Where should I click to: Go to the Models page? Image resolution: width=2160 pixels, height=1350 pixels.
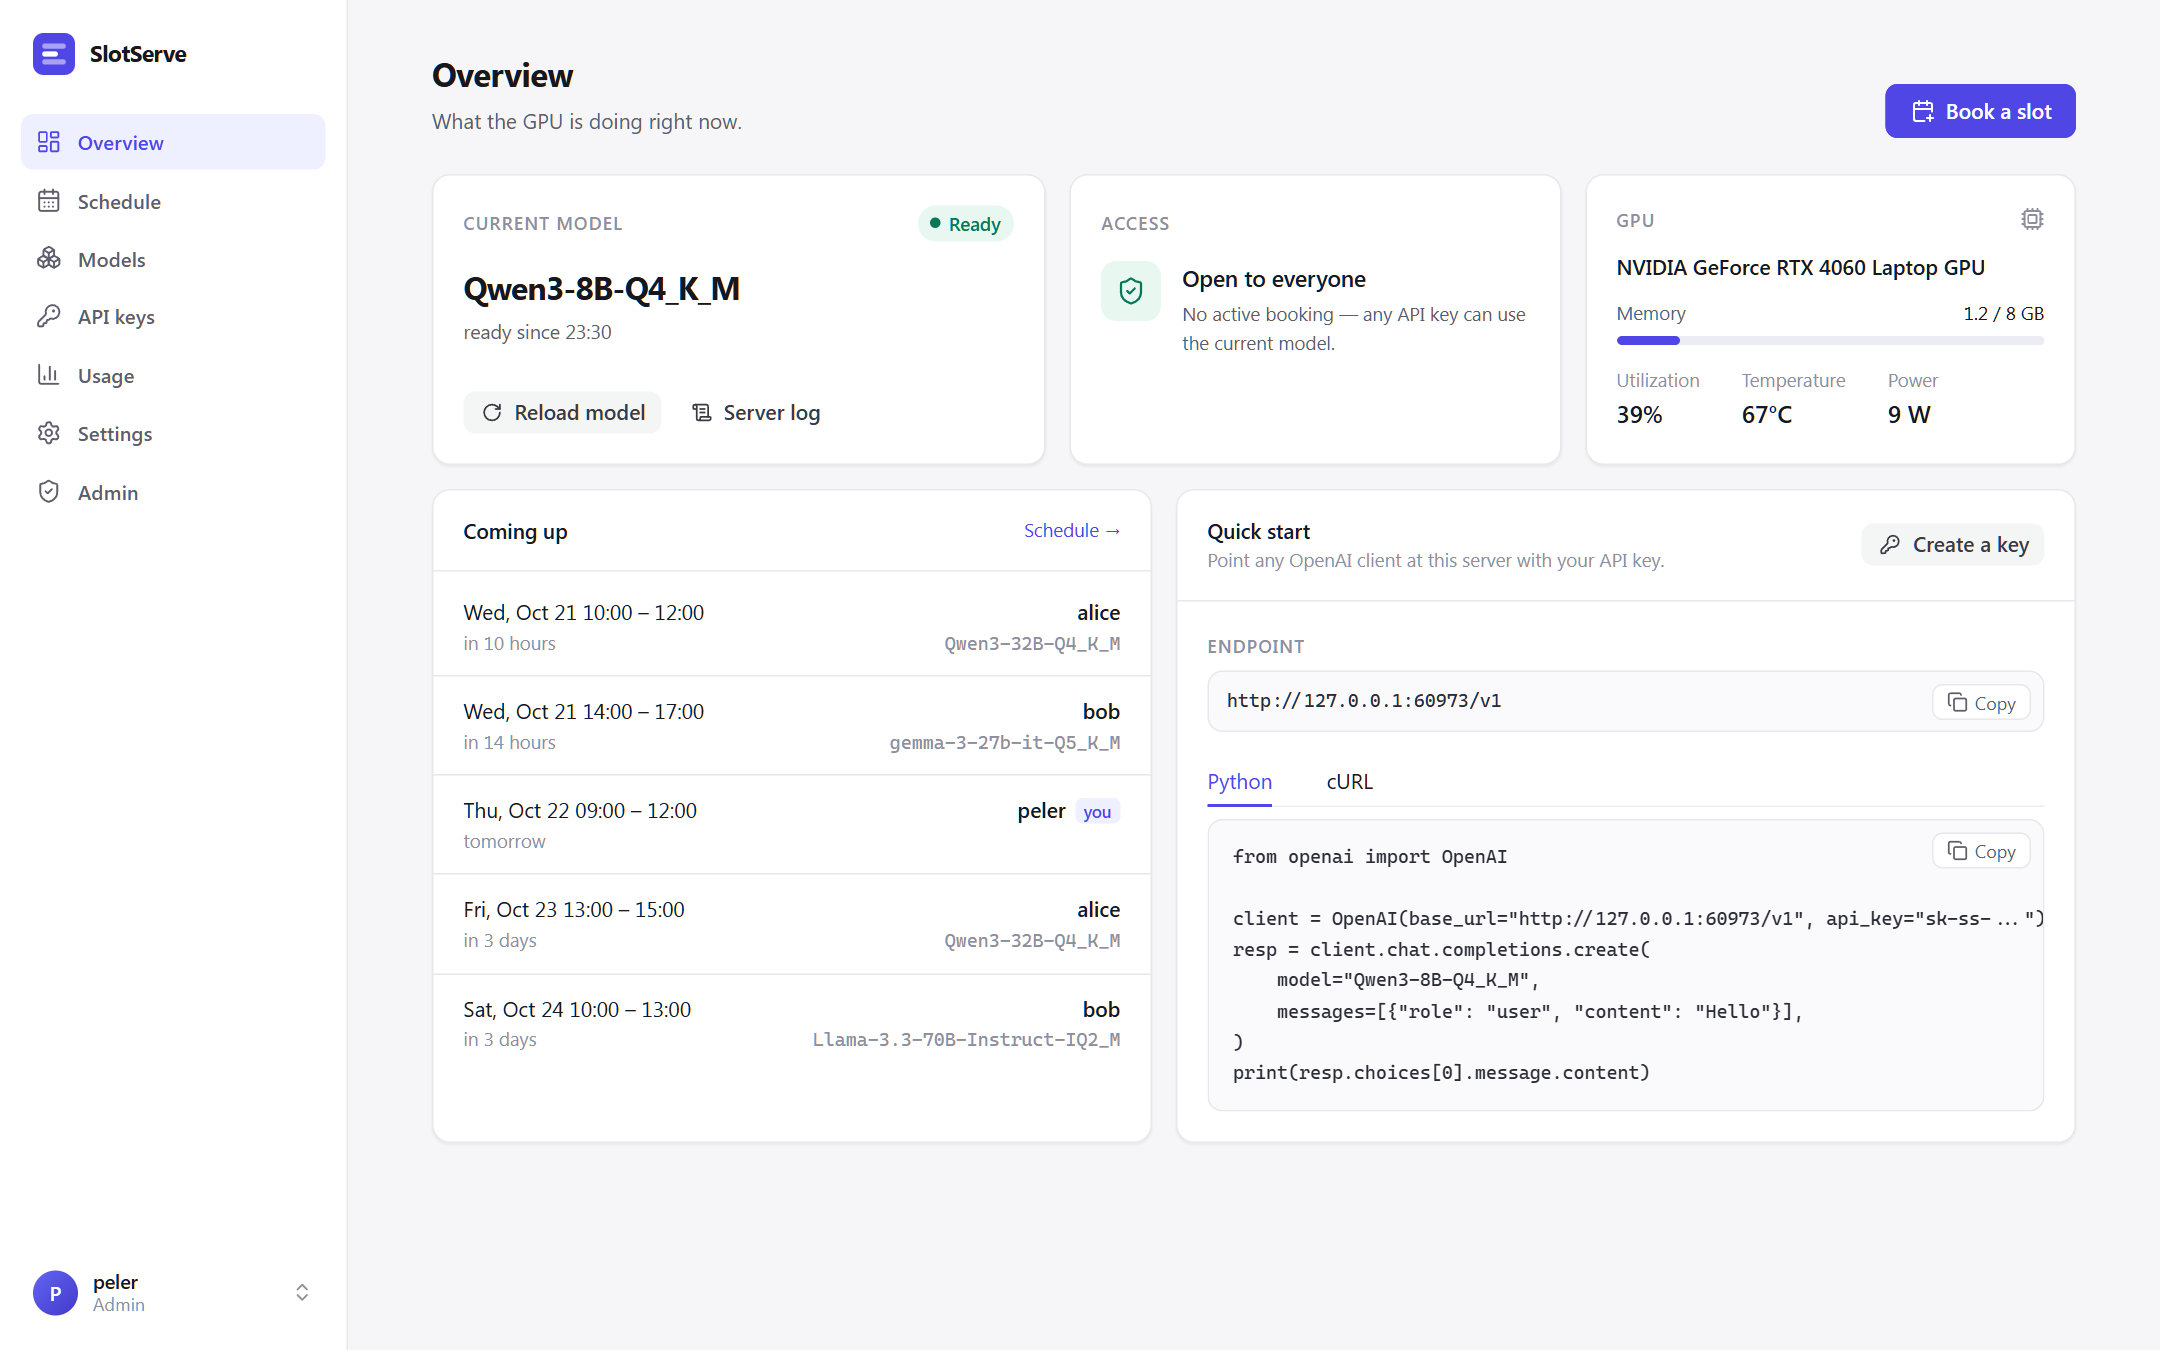click(x=173, y=259)
